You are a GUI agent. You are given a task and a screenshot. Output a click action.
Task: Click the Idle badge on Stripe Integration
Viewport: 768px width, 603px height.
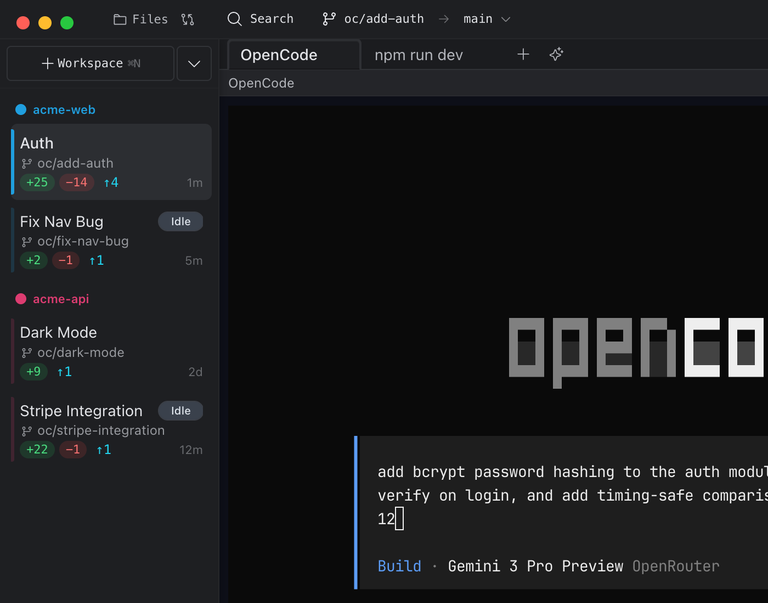click(x=180, y=410)
